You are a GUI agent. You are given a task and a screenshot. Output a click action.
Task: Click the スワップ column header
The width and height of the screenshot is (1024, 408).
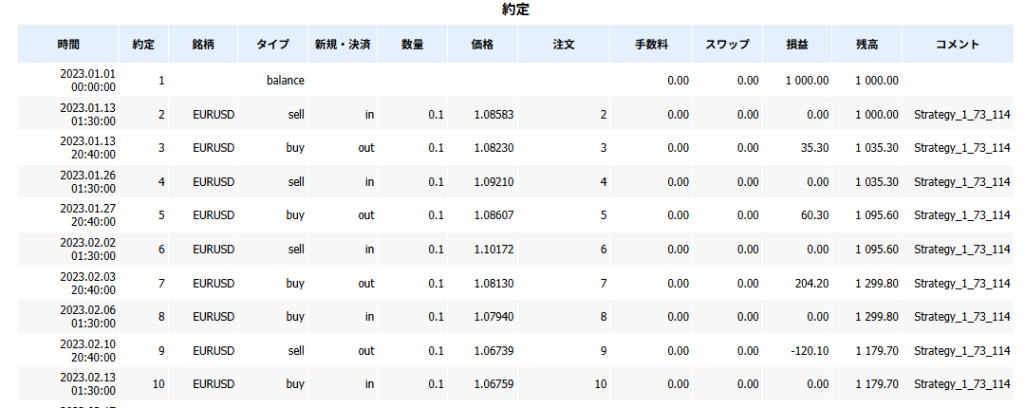coord(725,45)
